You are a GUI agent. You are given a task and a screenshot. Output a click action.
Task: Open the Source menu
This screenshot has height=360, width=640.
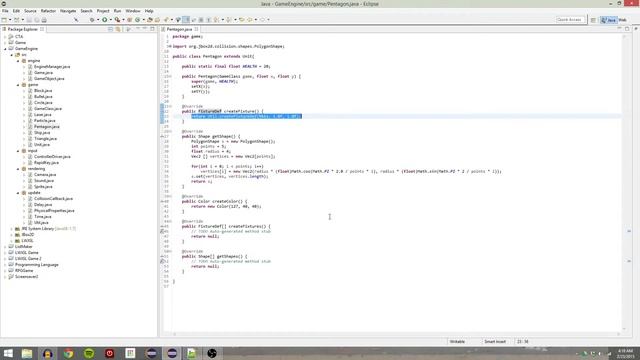click(x=30, y=11)
